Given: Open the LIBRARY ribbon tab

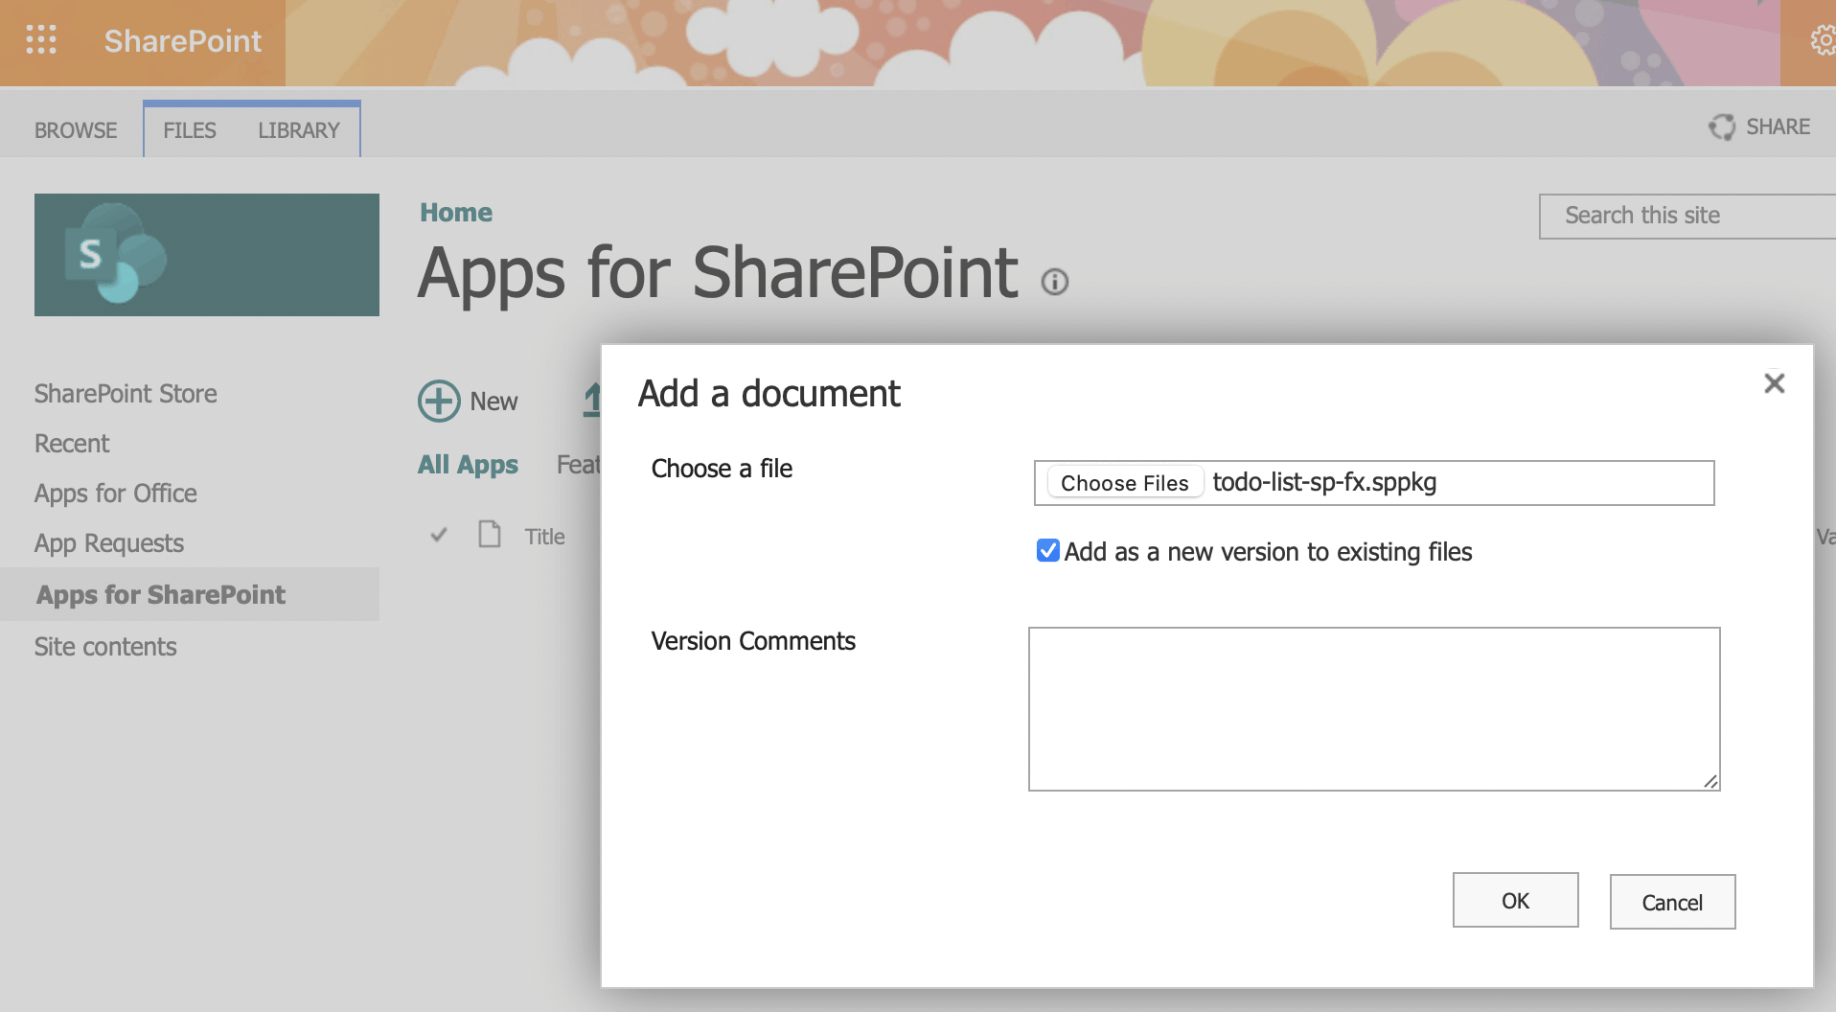Looking at the screenshot, I should [298, 130].
